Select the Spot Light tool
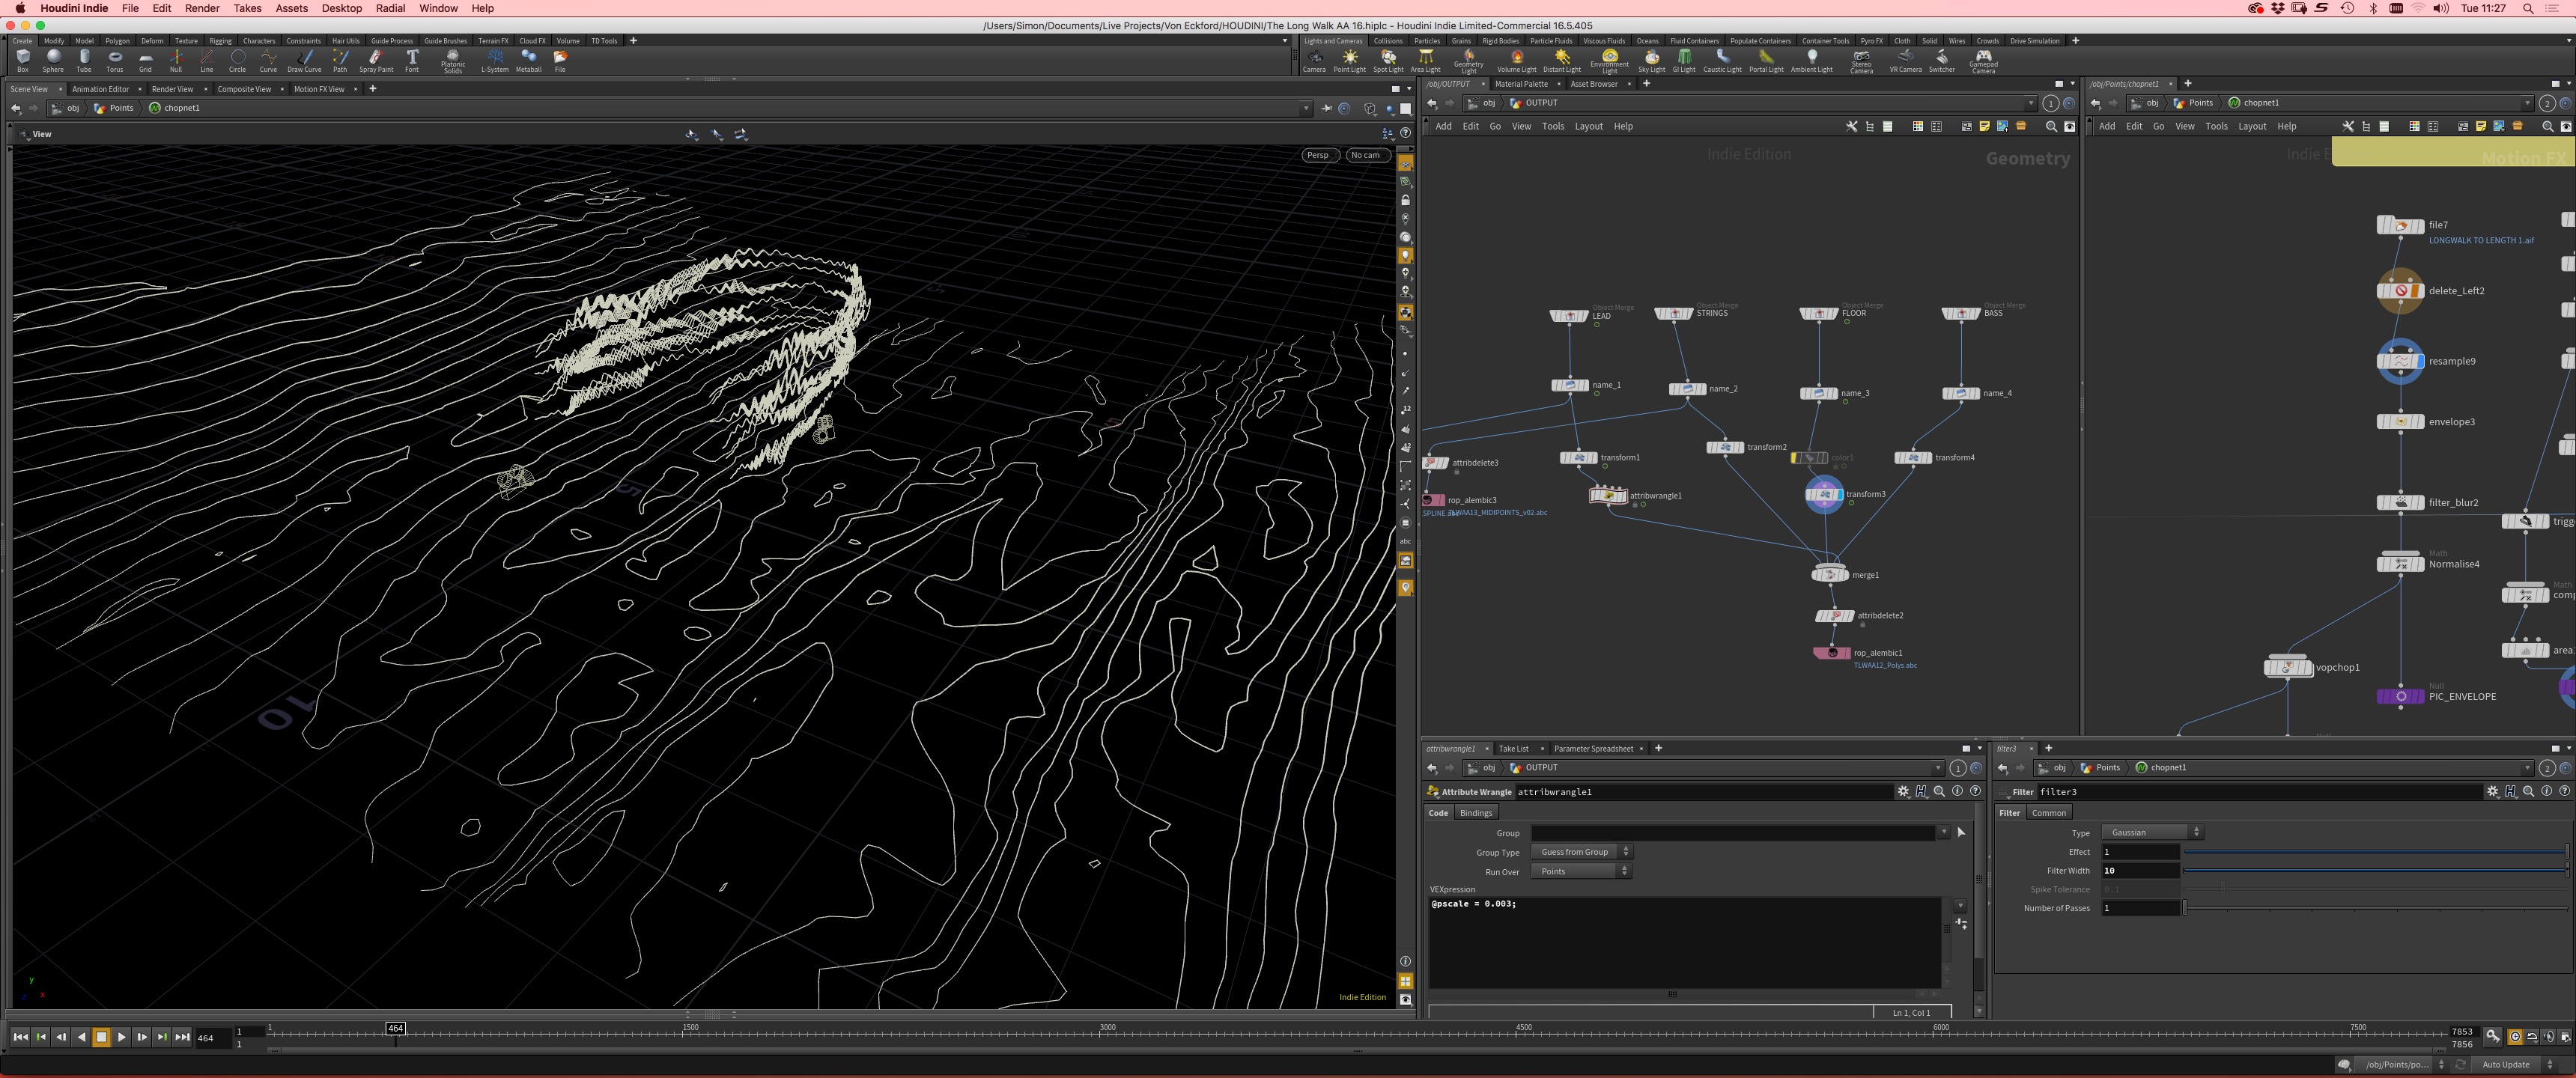This screenshot has height=1078, width=2576. pos(1388,61)
